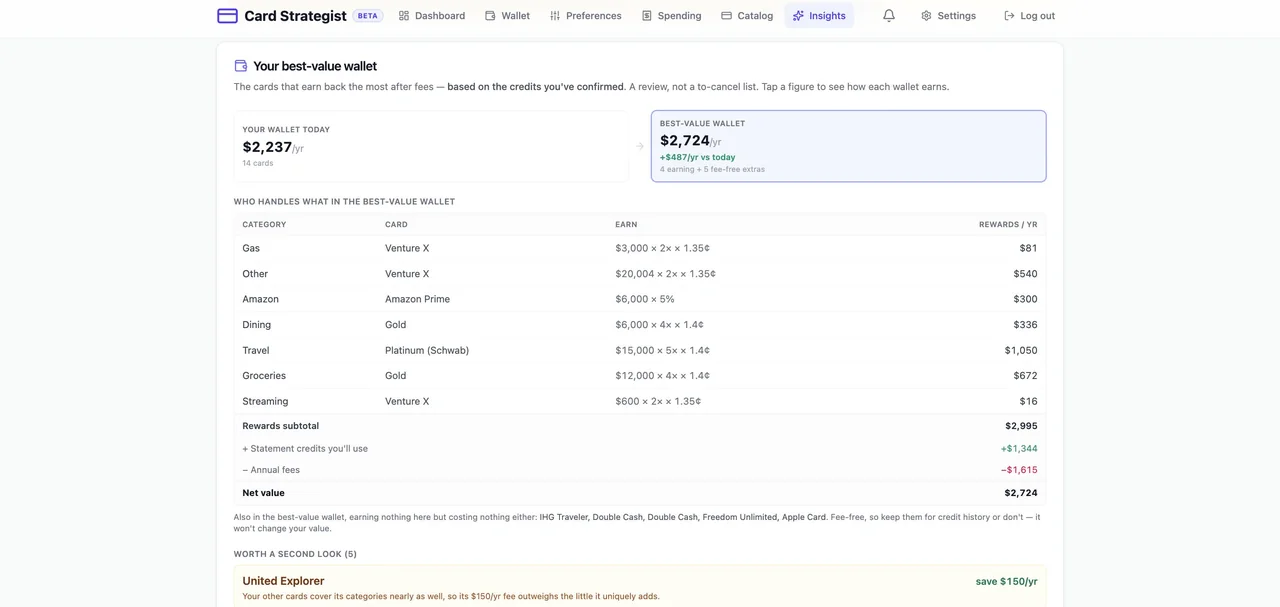Open Settings from the top navigation
Viewport: 1280px width, 607px height.
click(x=948, y=16)
